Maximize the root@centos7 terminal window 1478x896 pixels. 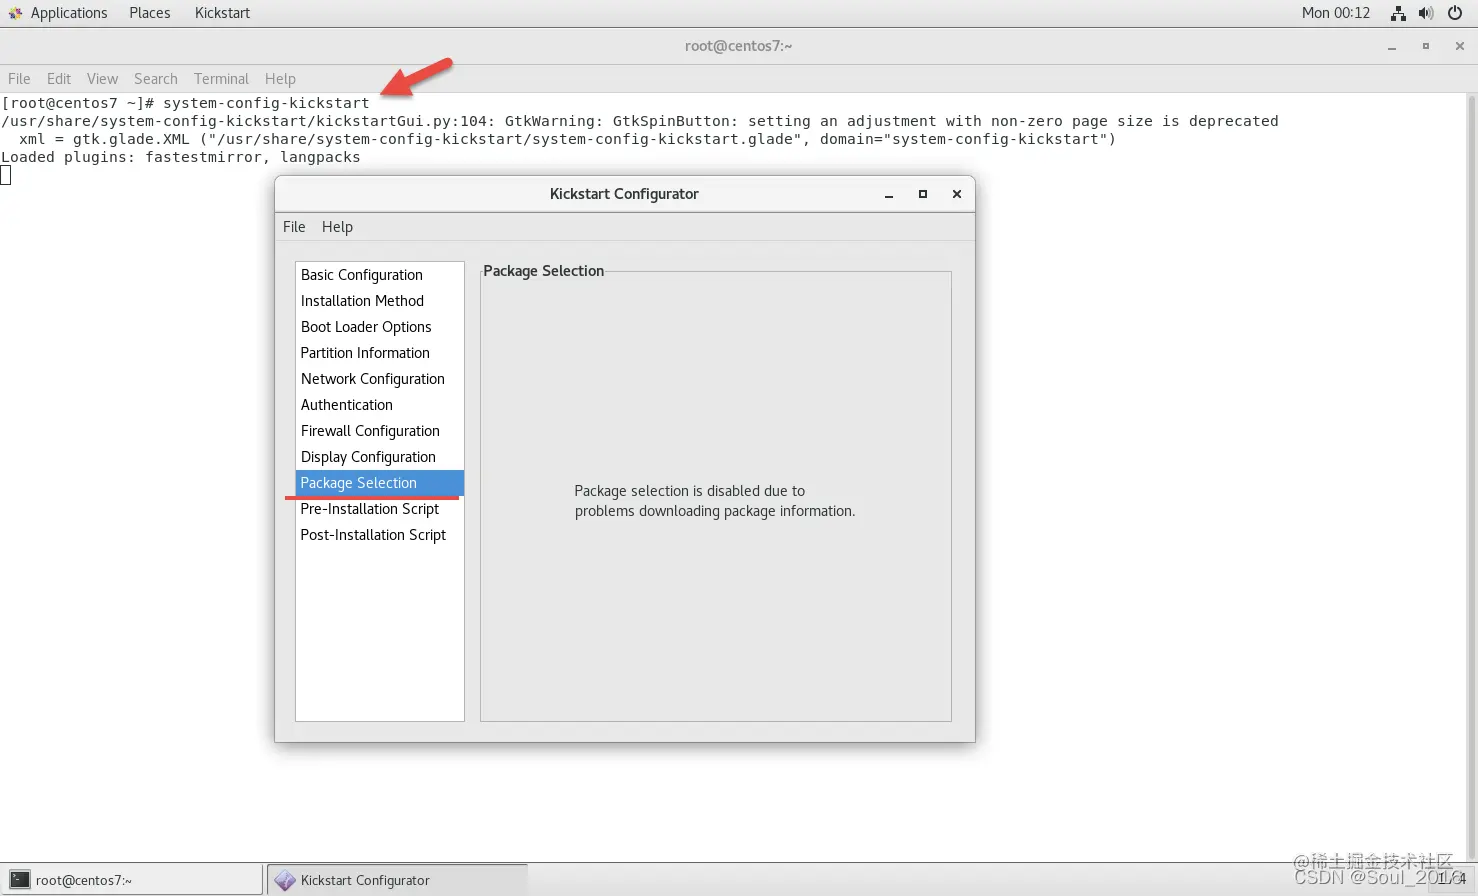tap(1426, 46)
